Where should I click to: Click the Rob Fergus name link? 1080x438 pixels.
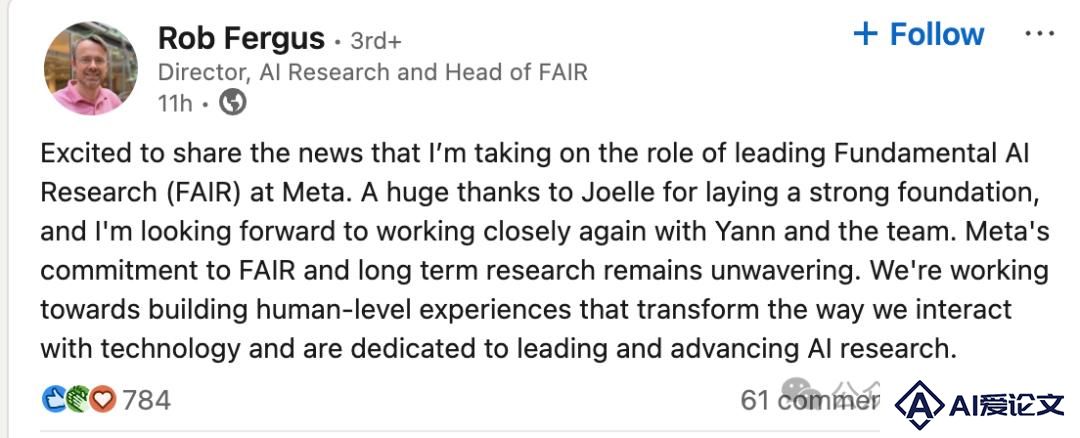[x=241, y=37]
